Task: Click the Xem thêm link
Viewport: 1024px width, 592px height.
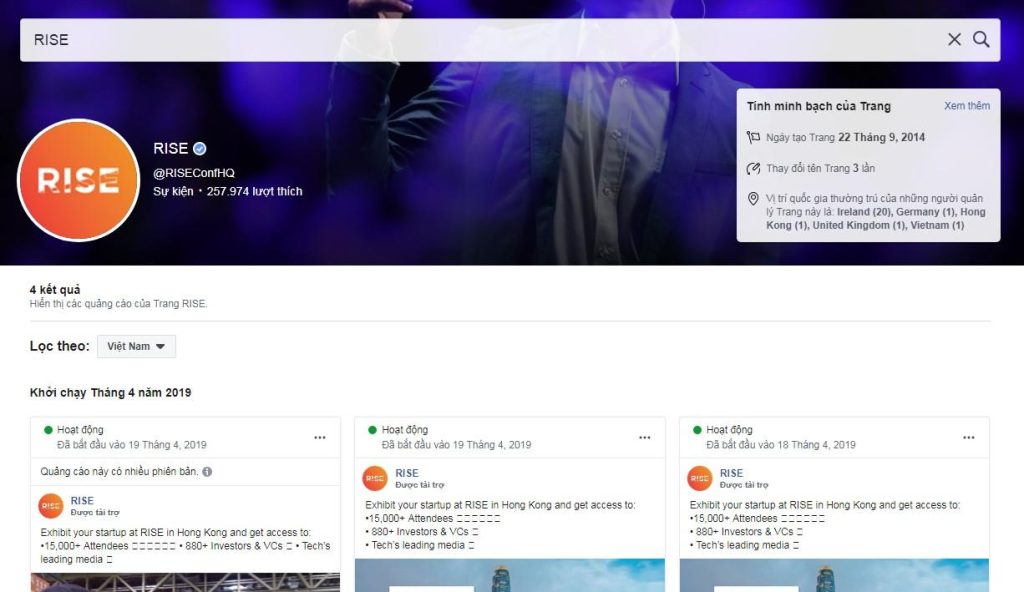Action: 967,106
